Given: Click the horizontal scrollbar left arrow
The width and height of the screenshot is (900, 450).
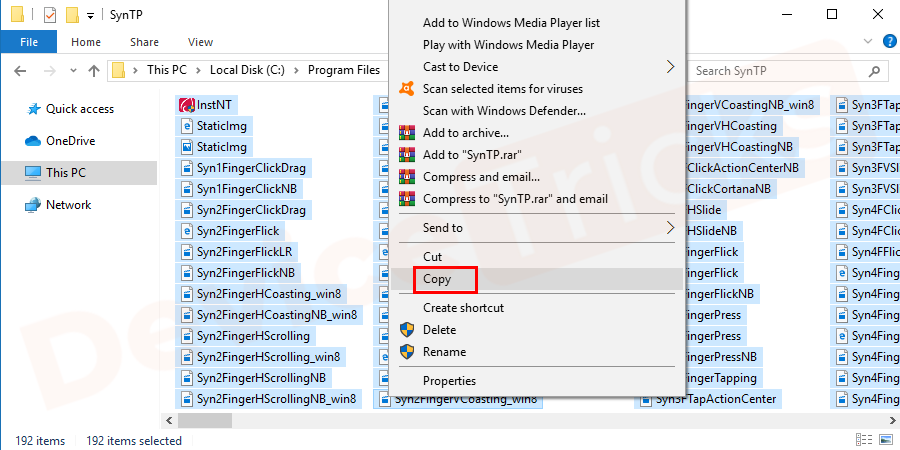Looking at the screenshot, I should point(169,421).
